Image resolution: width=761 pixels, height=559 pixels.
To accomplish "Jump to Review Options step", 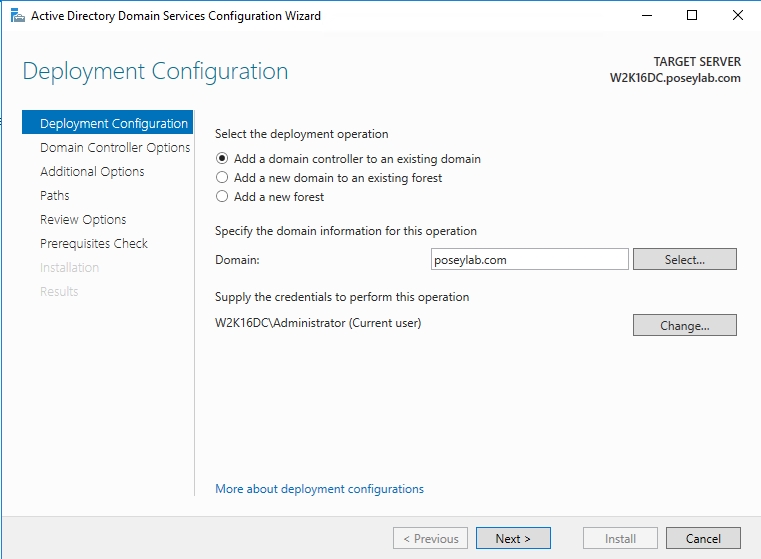I will [x=83, y=220].
